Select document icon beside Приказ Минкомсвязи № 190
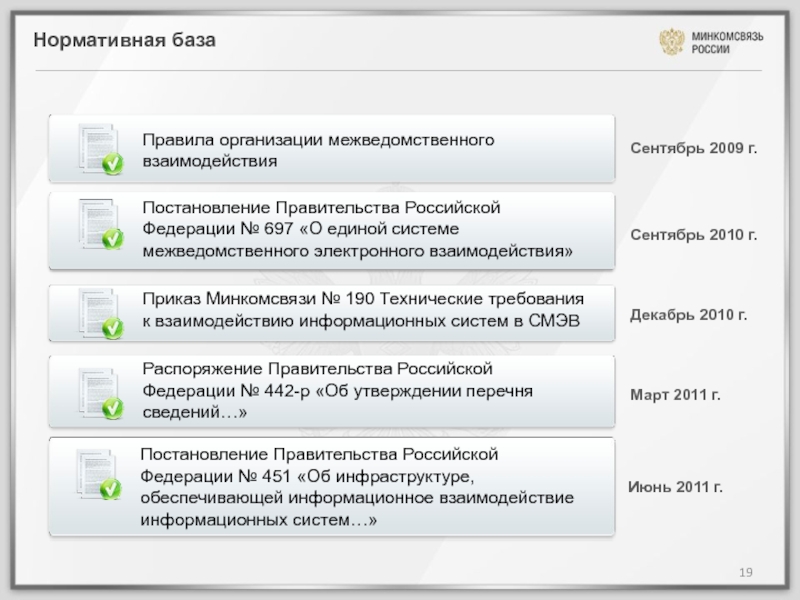Image resolution: width=800 pixels, height=600 pixels. (98, 312)
